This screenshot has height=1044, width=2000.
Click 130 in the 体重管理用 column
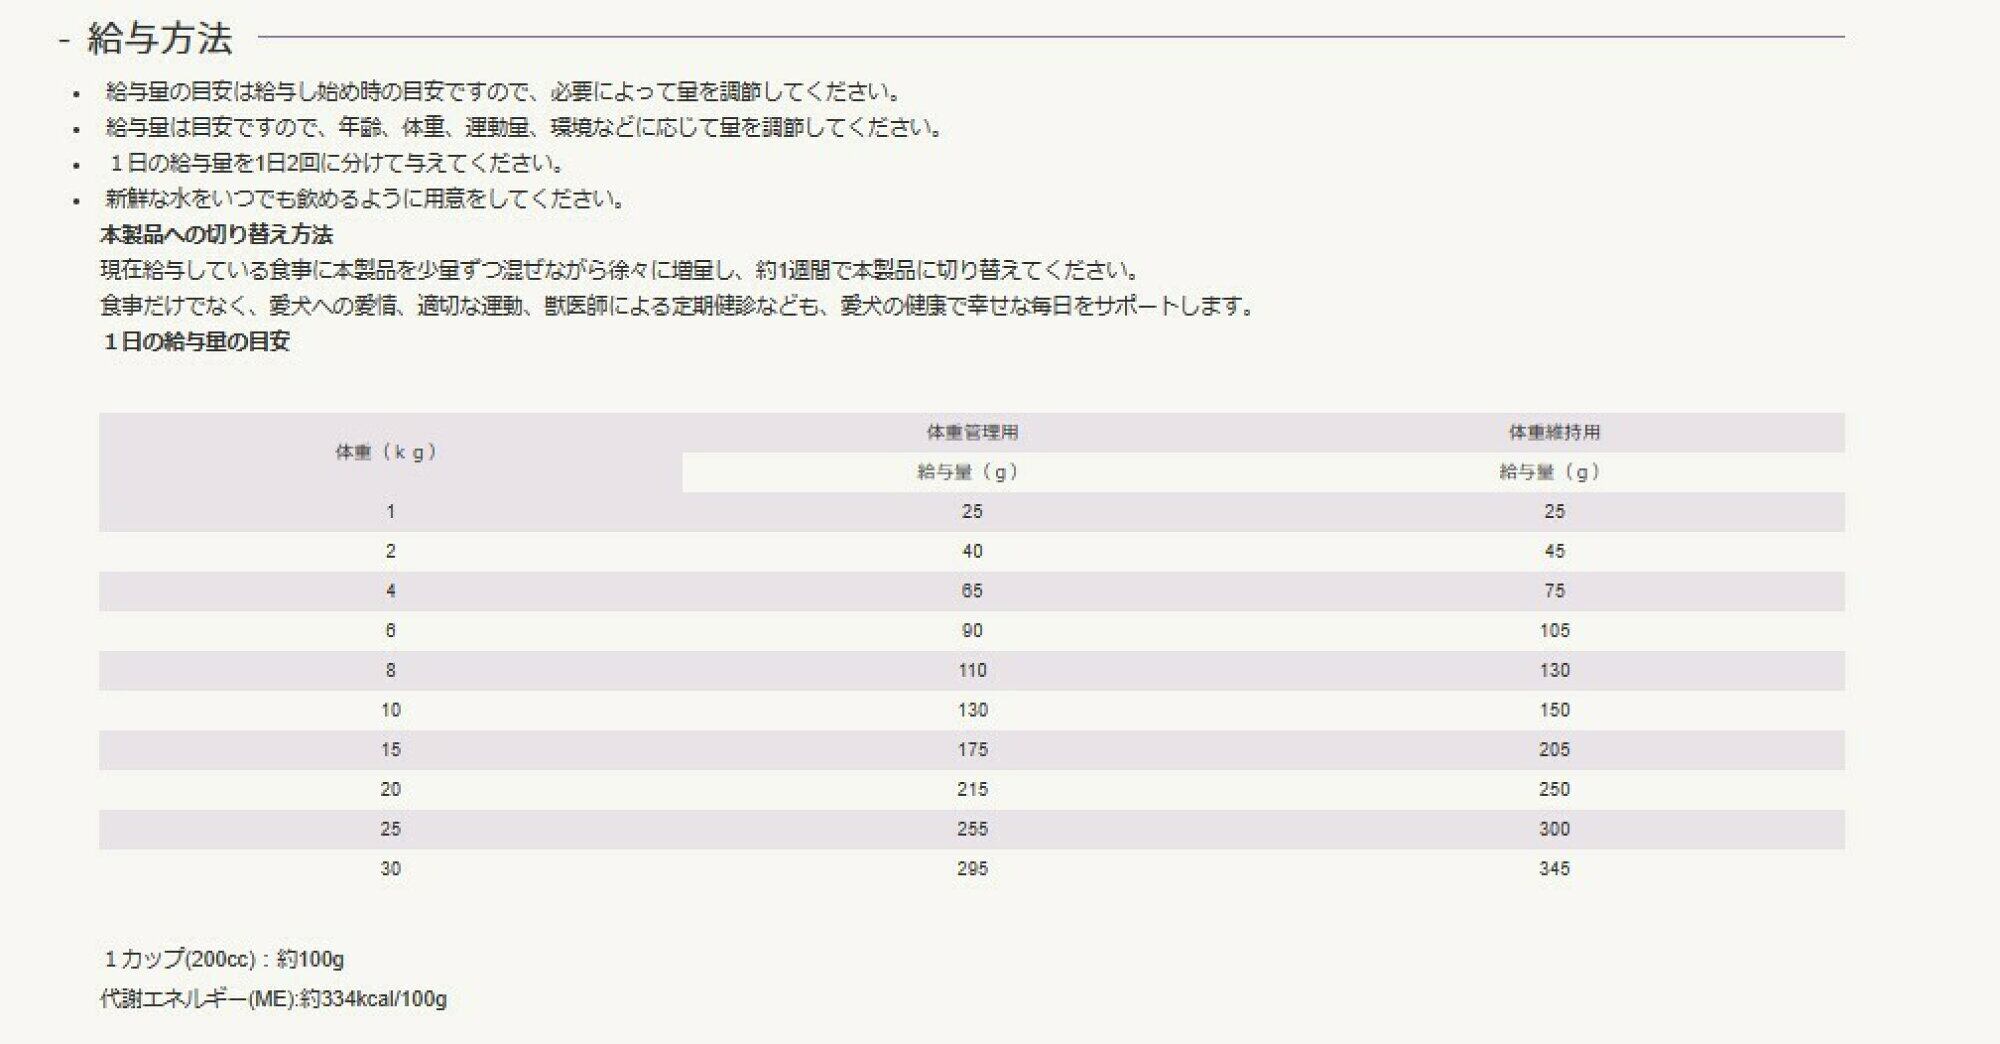click(972, 710)
